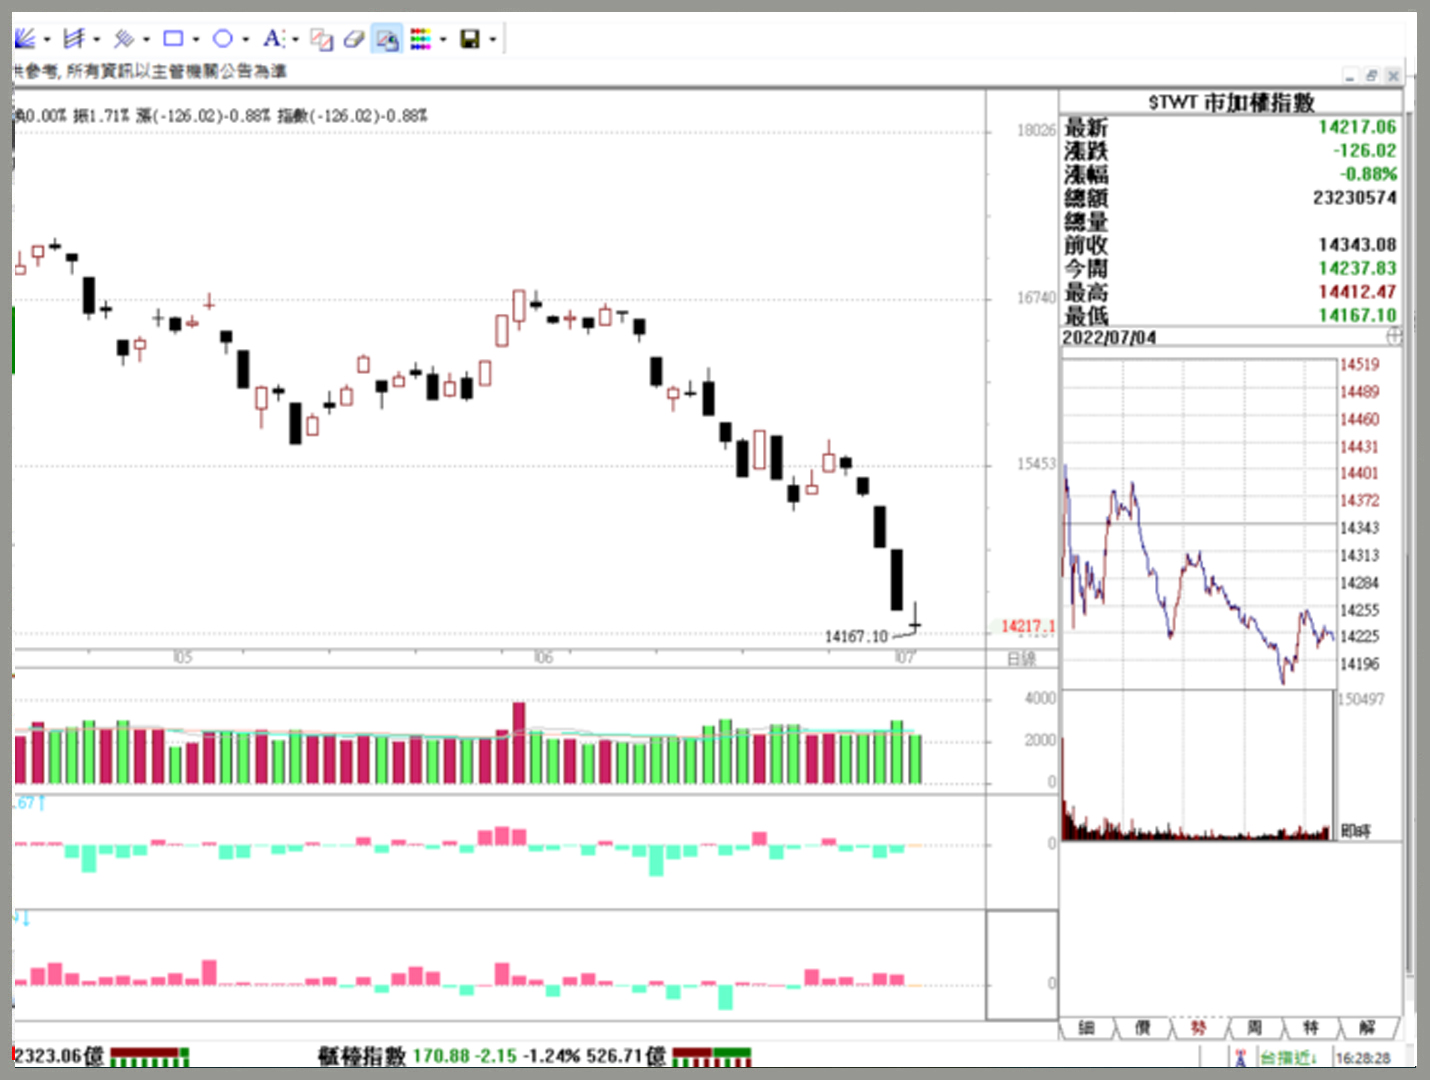The width and height of the screenshot is (1430, 1080).
Task: Select the text annotation A tool
Action: pyautogui.click(x=273, y=39)
